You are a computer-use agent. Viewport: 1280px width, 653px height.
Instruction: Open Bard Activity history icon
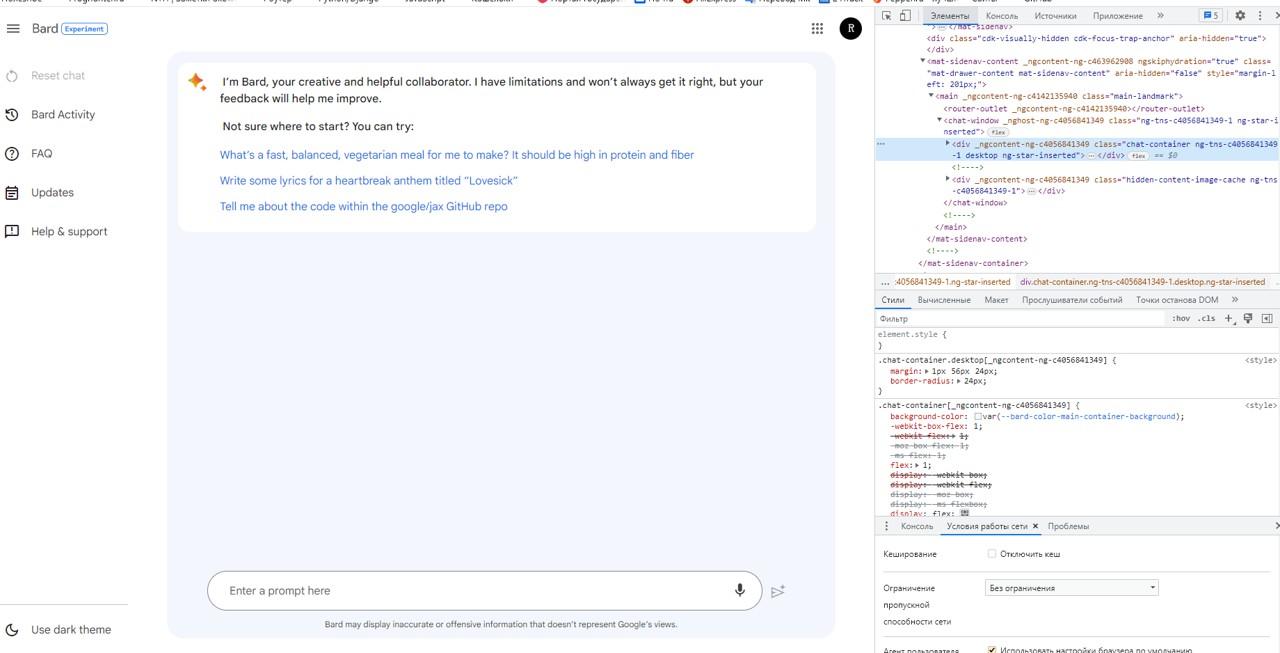(x=12, y=115)
